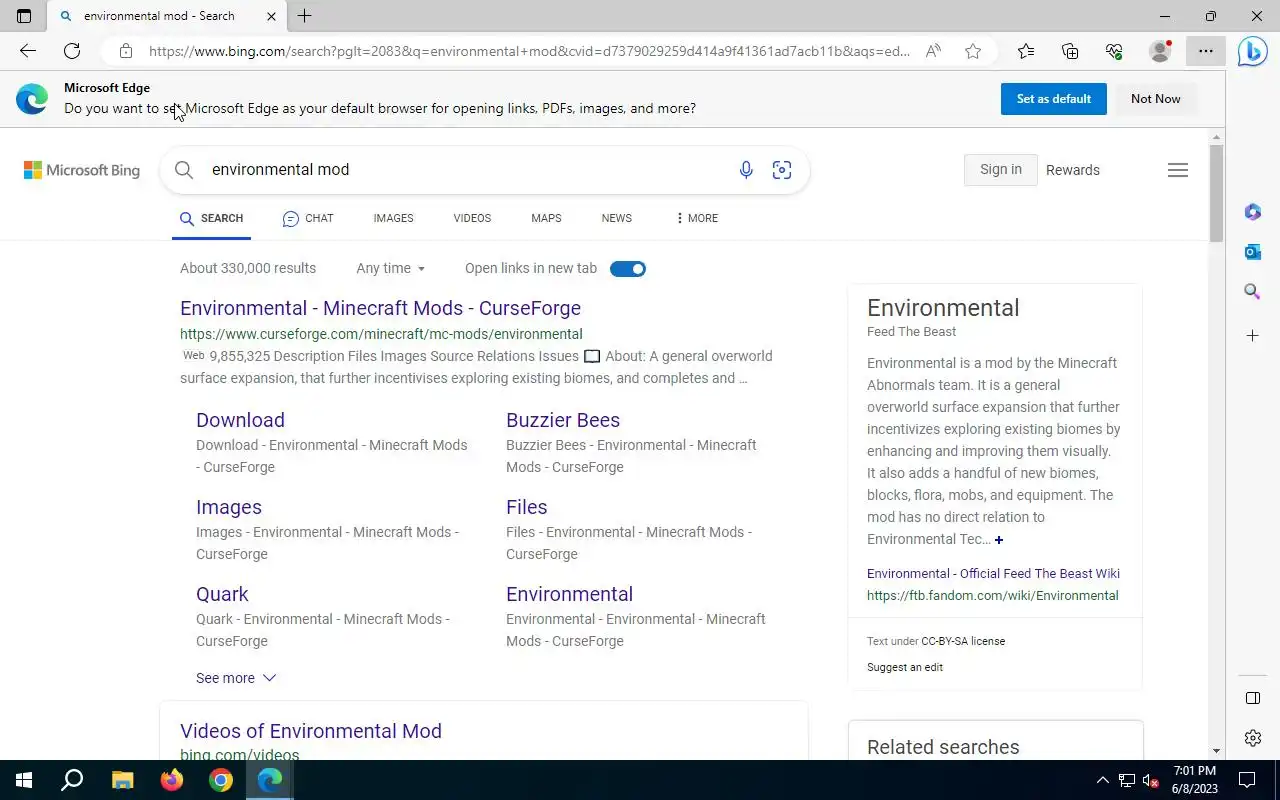Image resolution: width=1280 pixels, height=800 pixels.
Task: Open sidebar settings gear
Action: 1253,738
